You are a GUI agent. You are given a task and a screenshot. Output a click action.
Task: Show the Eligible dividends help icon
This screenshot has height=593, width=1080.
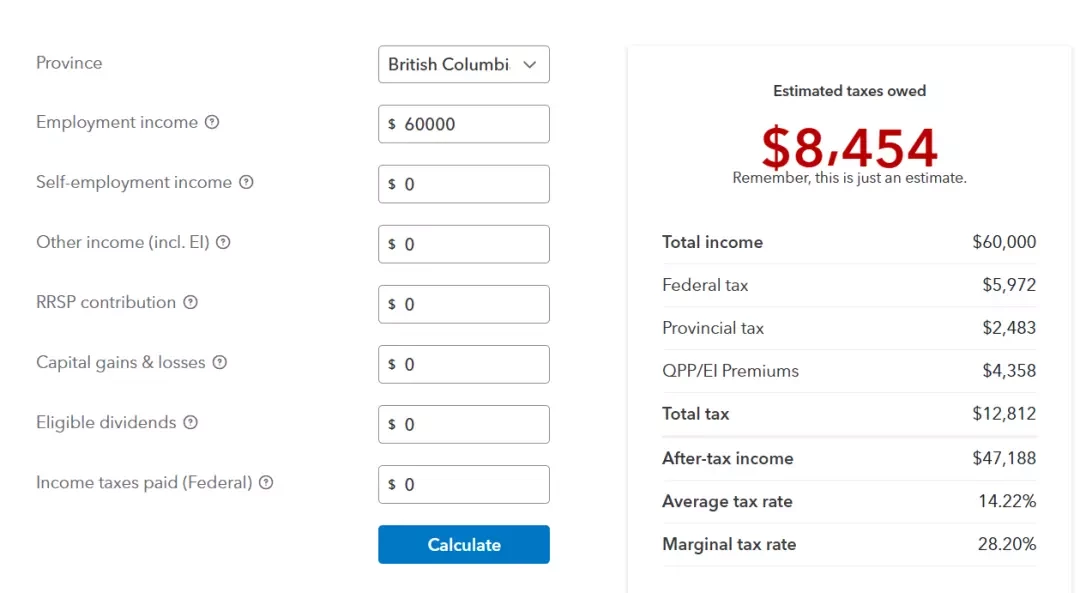191,422
